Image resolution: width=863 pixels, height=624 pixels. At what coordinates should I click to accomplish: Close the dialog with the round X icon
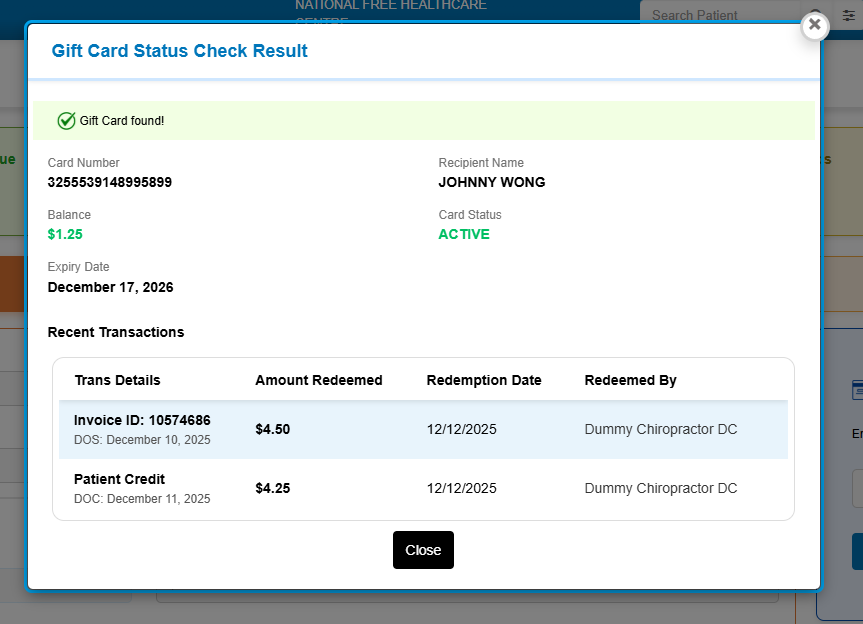815,25
